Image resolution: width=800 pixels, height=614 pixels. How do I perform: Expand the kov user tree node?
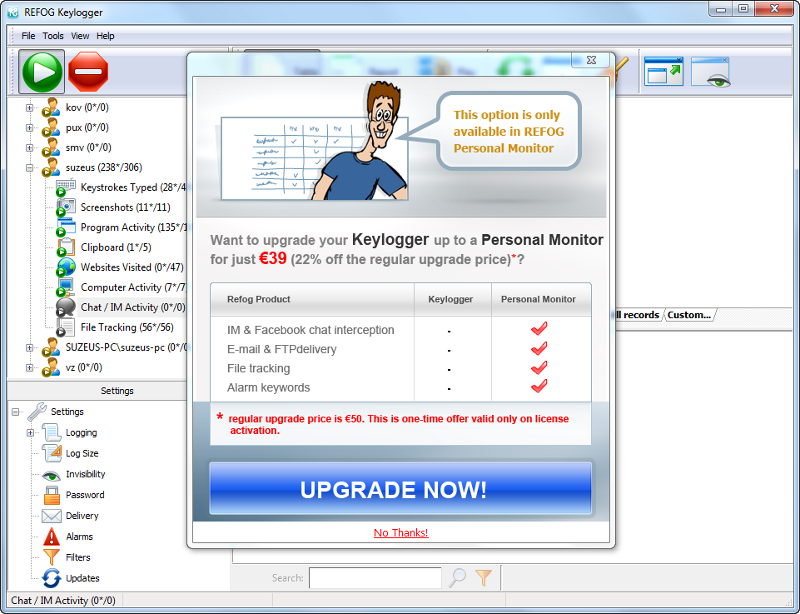pos(29,107)
